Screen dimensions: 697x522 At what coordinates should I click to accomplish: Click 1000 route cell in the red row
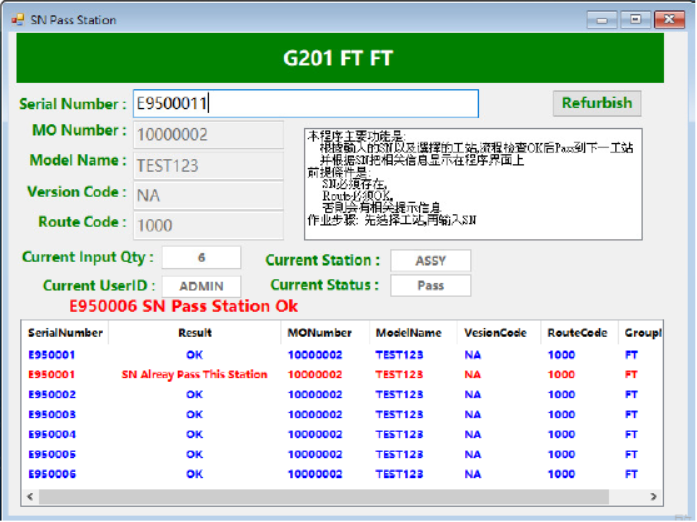(x=561, y=374)
